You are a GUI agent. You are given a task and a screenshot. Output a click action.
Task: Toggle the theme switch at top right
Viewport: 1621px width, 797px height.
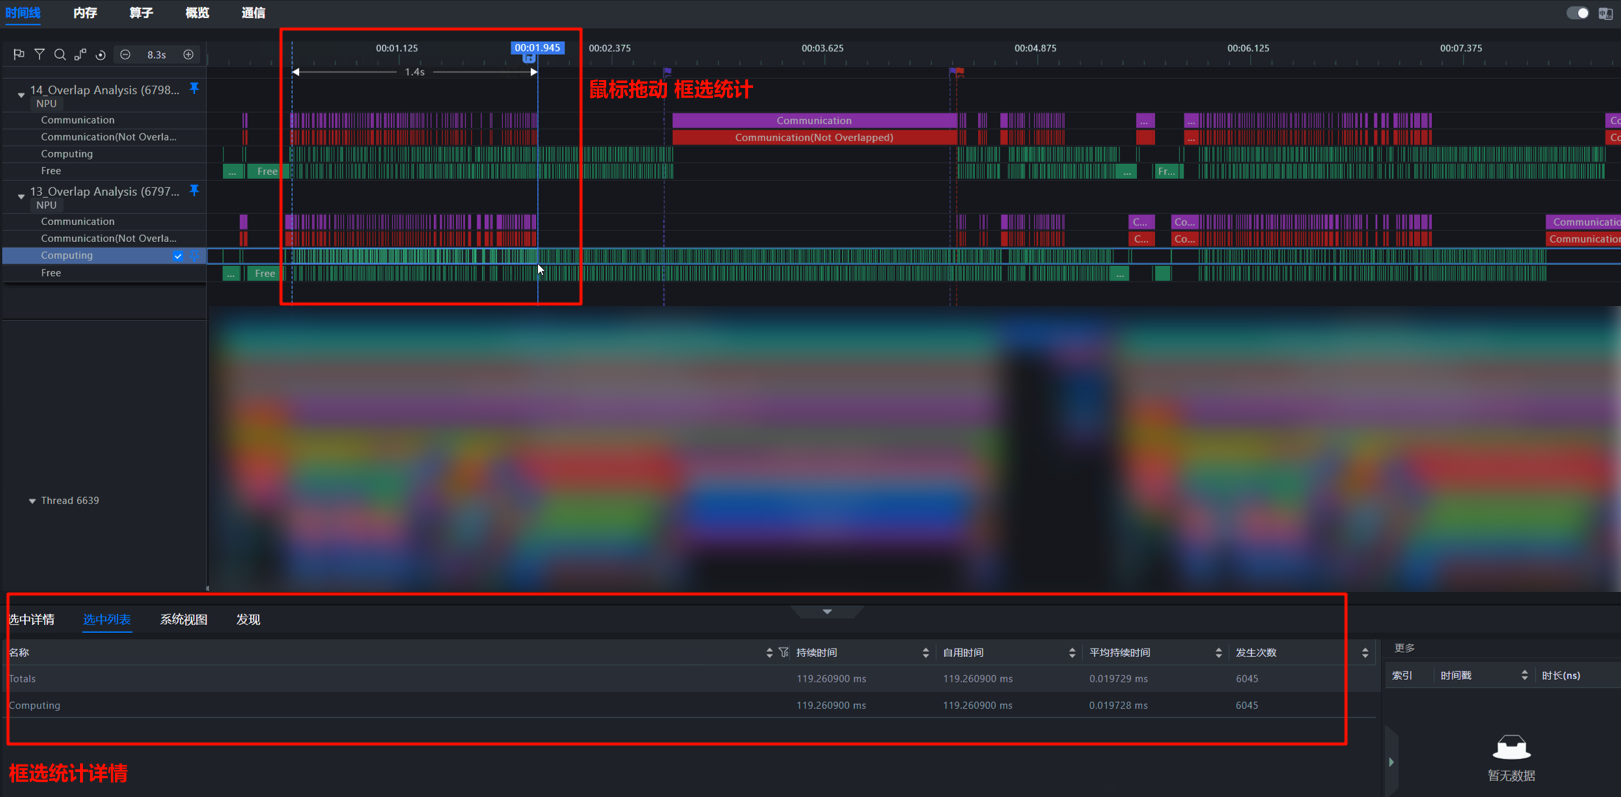[x=1577, y=13]
